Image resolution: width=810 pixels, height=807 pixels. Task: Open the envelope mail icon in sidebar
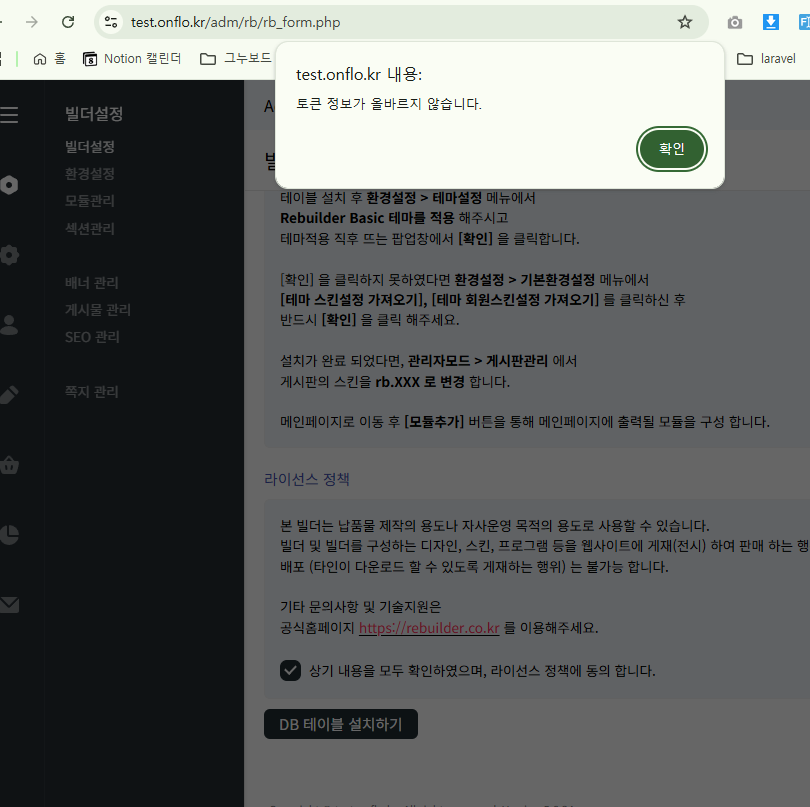9,605
